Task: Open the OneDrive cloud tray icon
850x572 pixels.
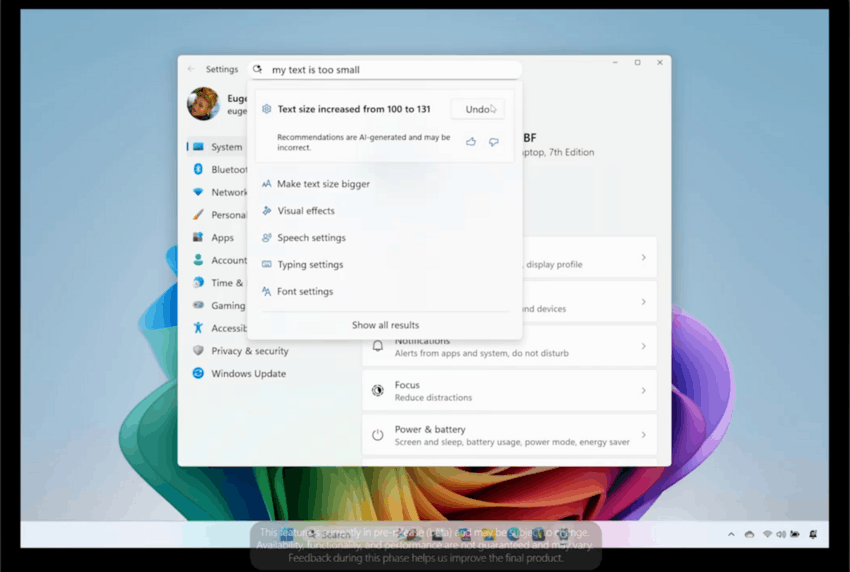Action: (749, 534)
